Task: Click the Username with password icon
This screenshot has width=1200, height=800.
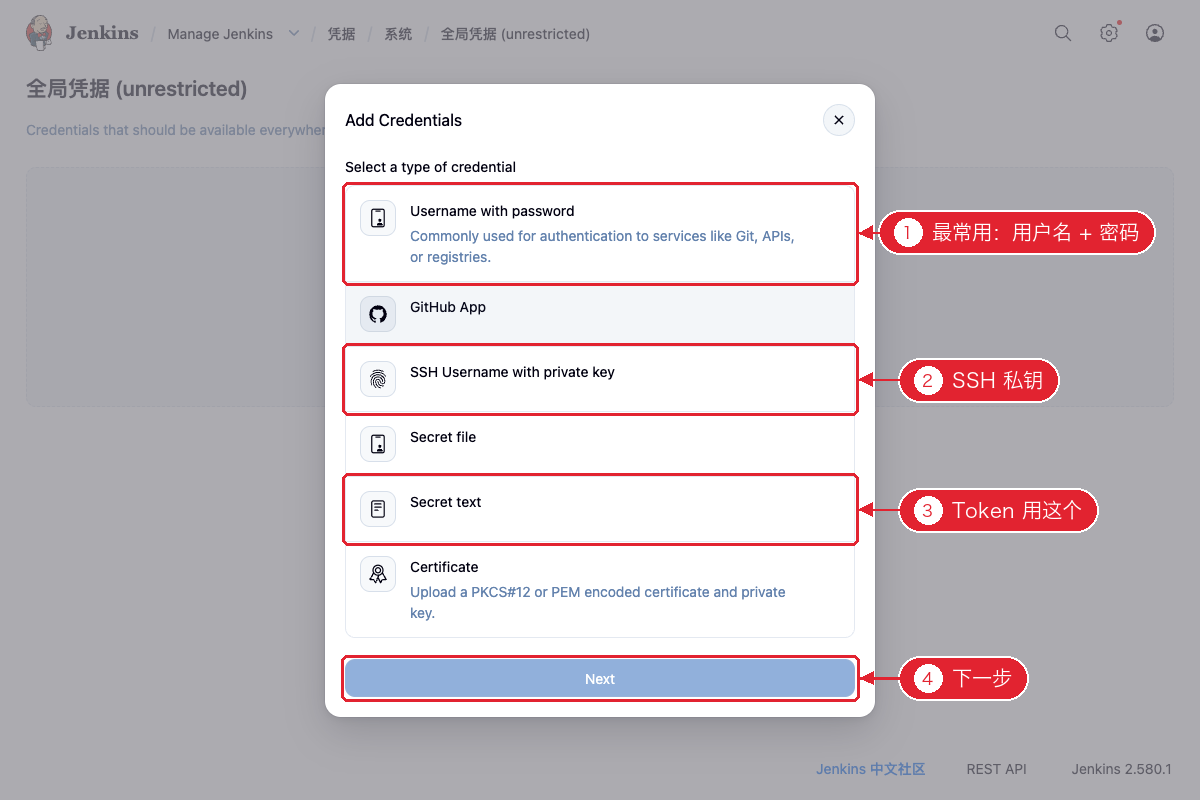Action: click(x=378, y=219)
